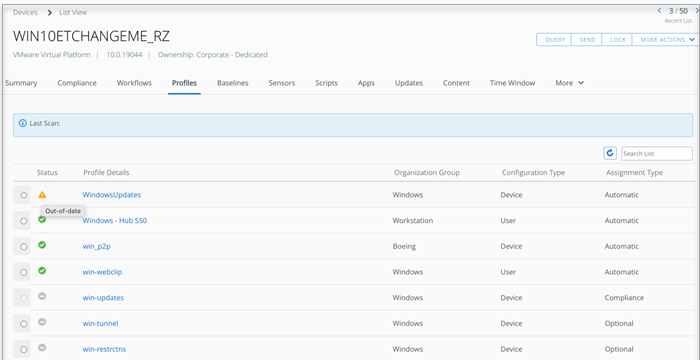
Task: Open the win-webclip profile link
Action: pyautogui.click(x=102, y=272)
